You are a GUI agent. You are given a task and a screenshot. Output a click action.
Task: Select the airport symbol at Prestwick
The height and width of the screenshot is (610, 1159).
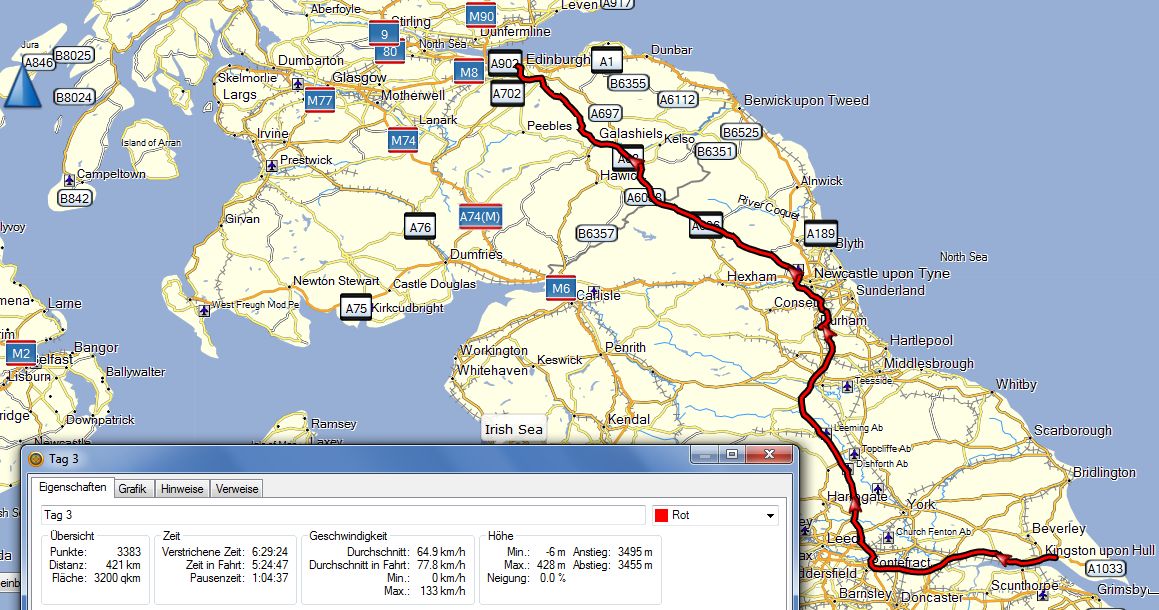pos(272,164)
